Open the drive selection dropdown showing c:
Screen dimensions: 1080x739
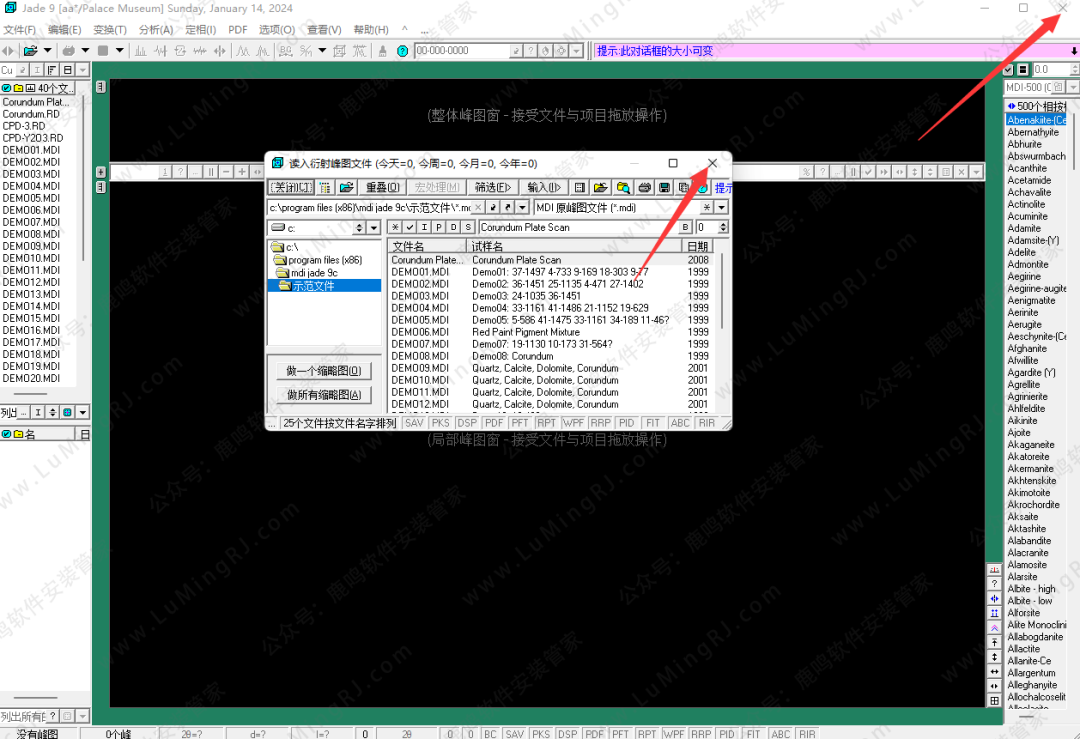click(x=374, y=228)
